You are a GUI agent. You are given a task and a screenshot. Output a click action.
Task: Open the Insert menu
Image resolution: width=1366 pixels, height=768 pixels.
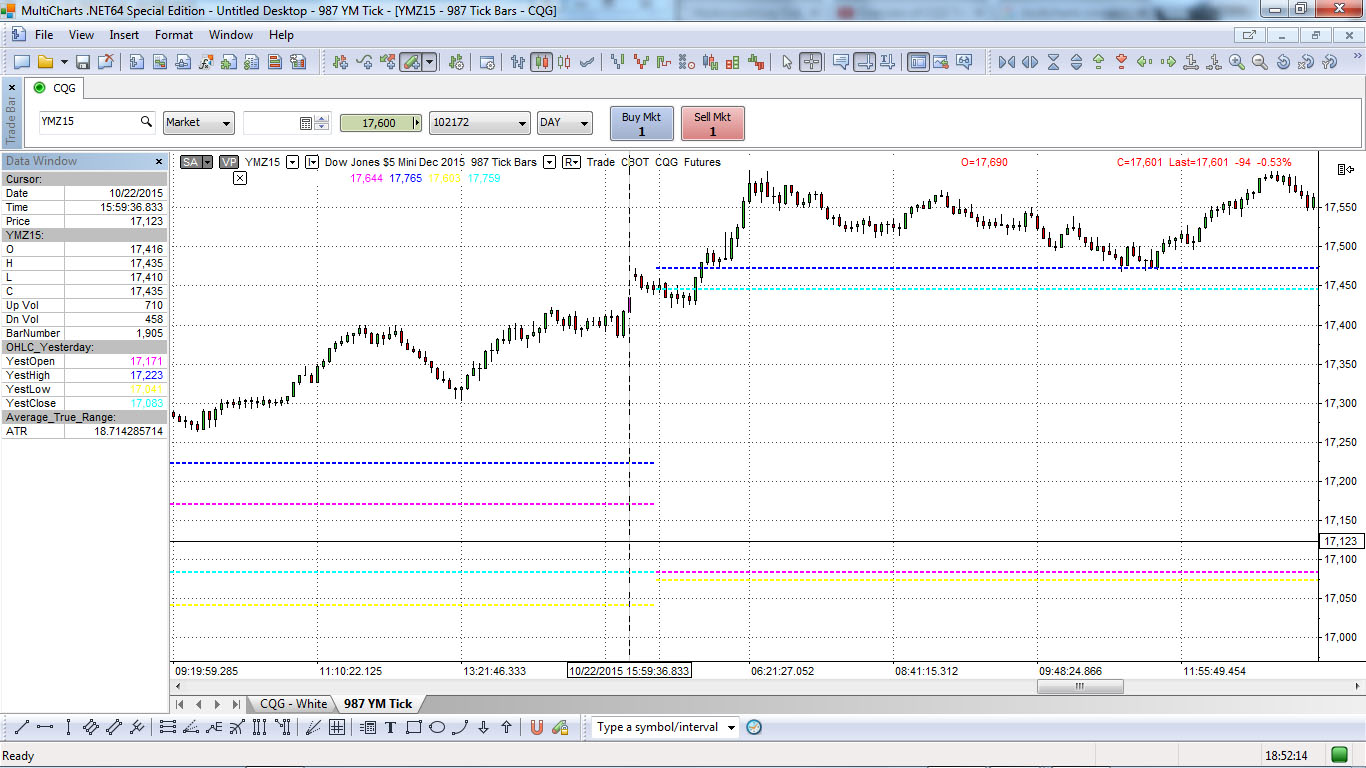(125, 35)
